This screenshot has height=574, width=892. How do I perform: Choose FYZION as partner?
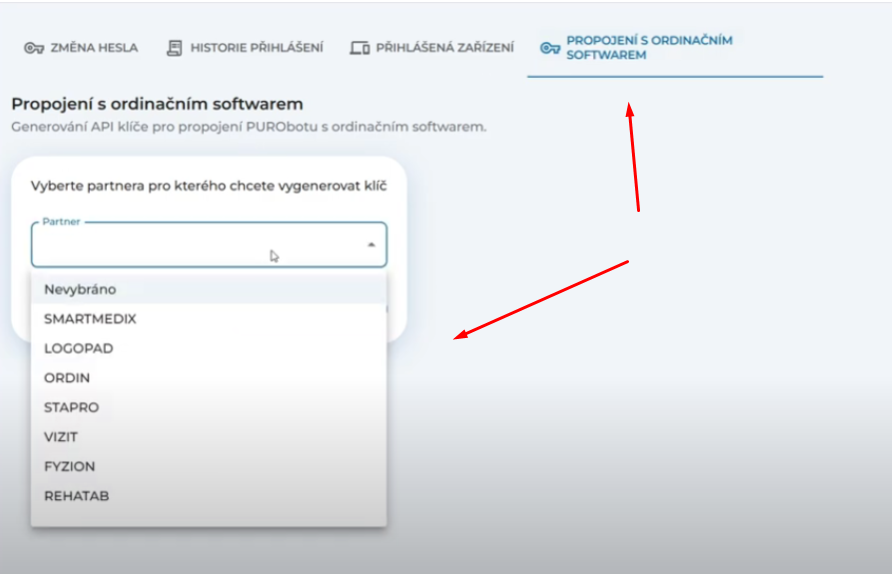(x=209, y=466)
